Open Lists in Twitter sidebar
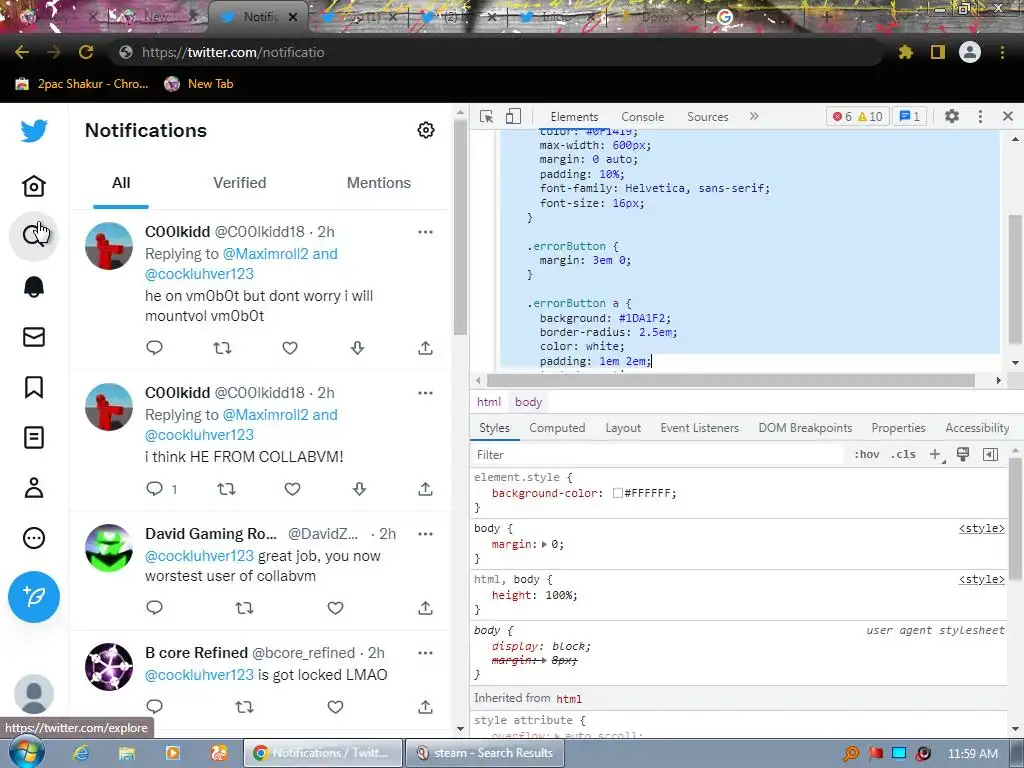 [x=34, y=438]
